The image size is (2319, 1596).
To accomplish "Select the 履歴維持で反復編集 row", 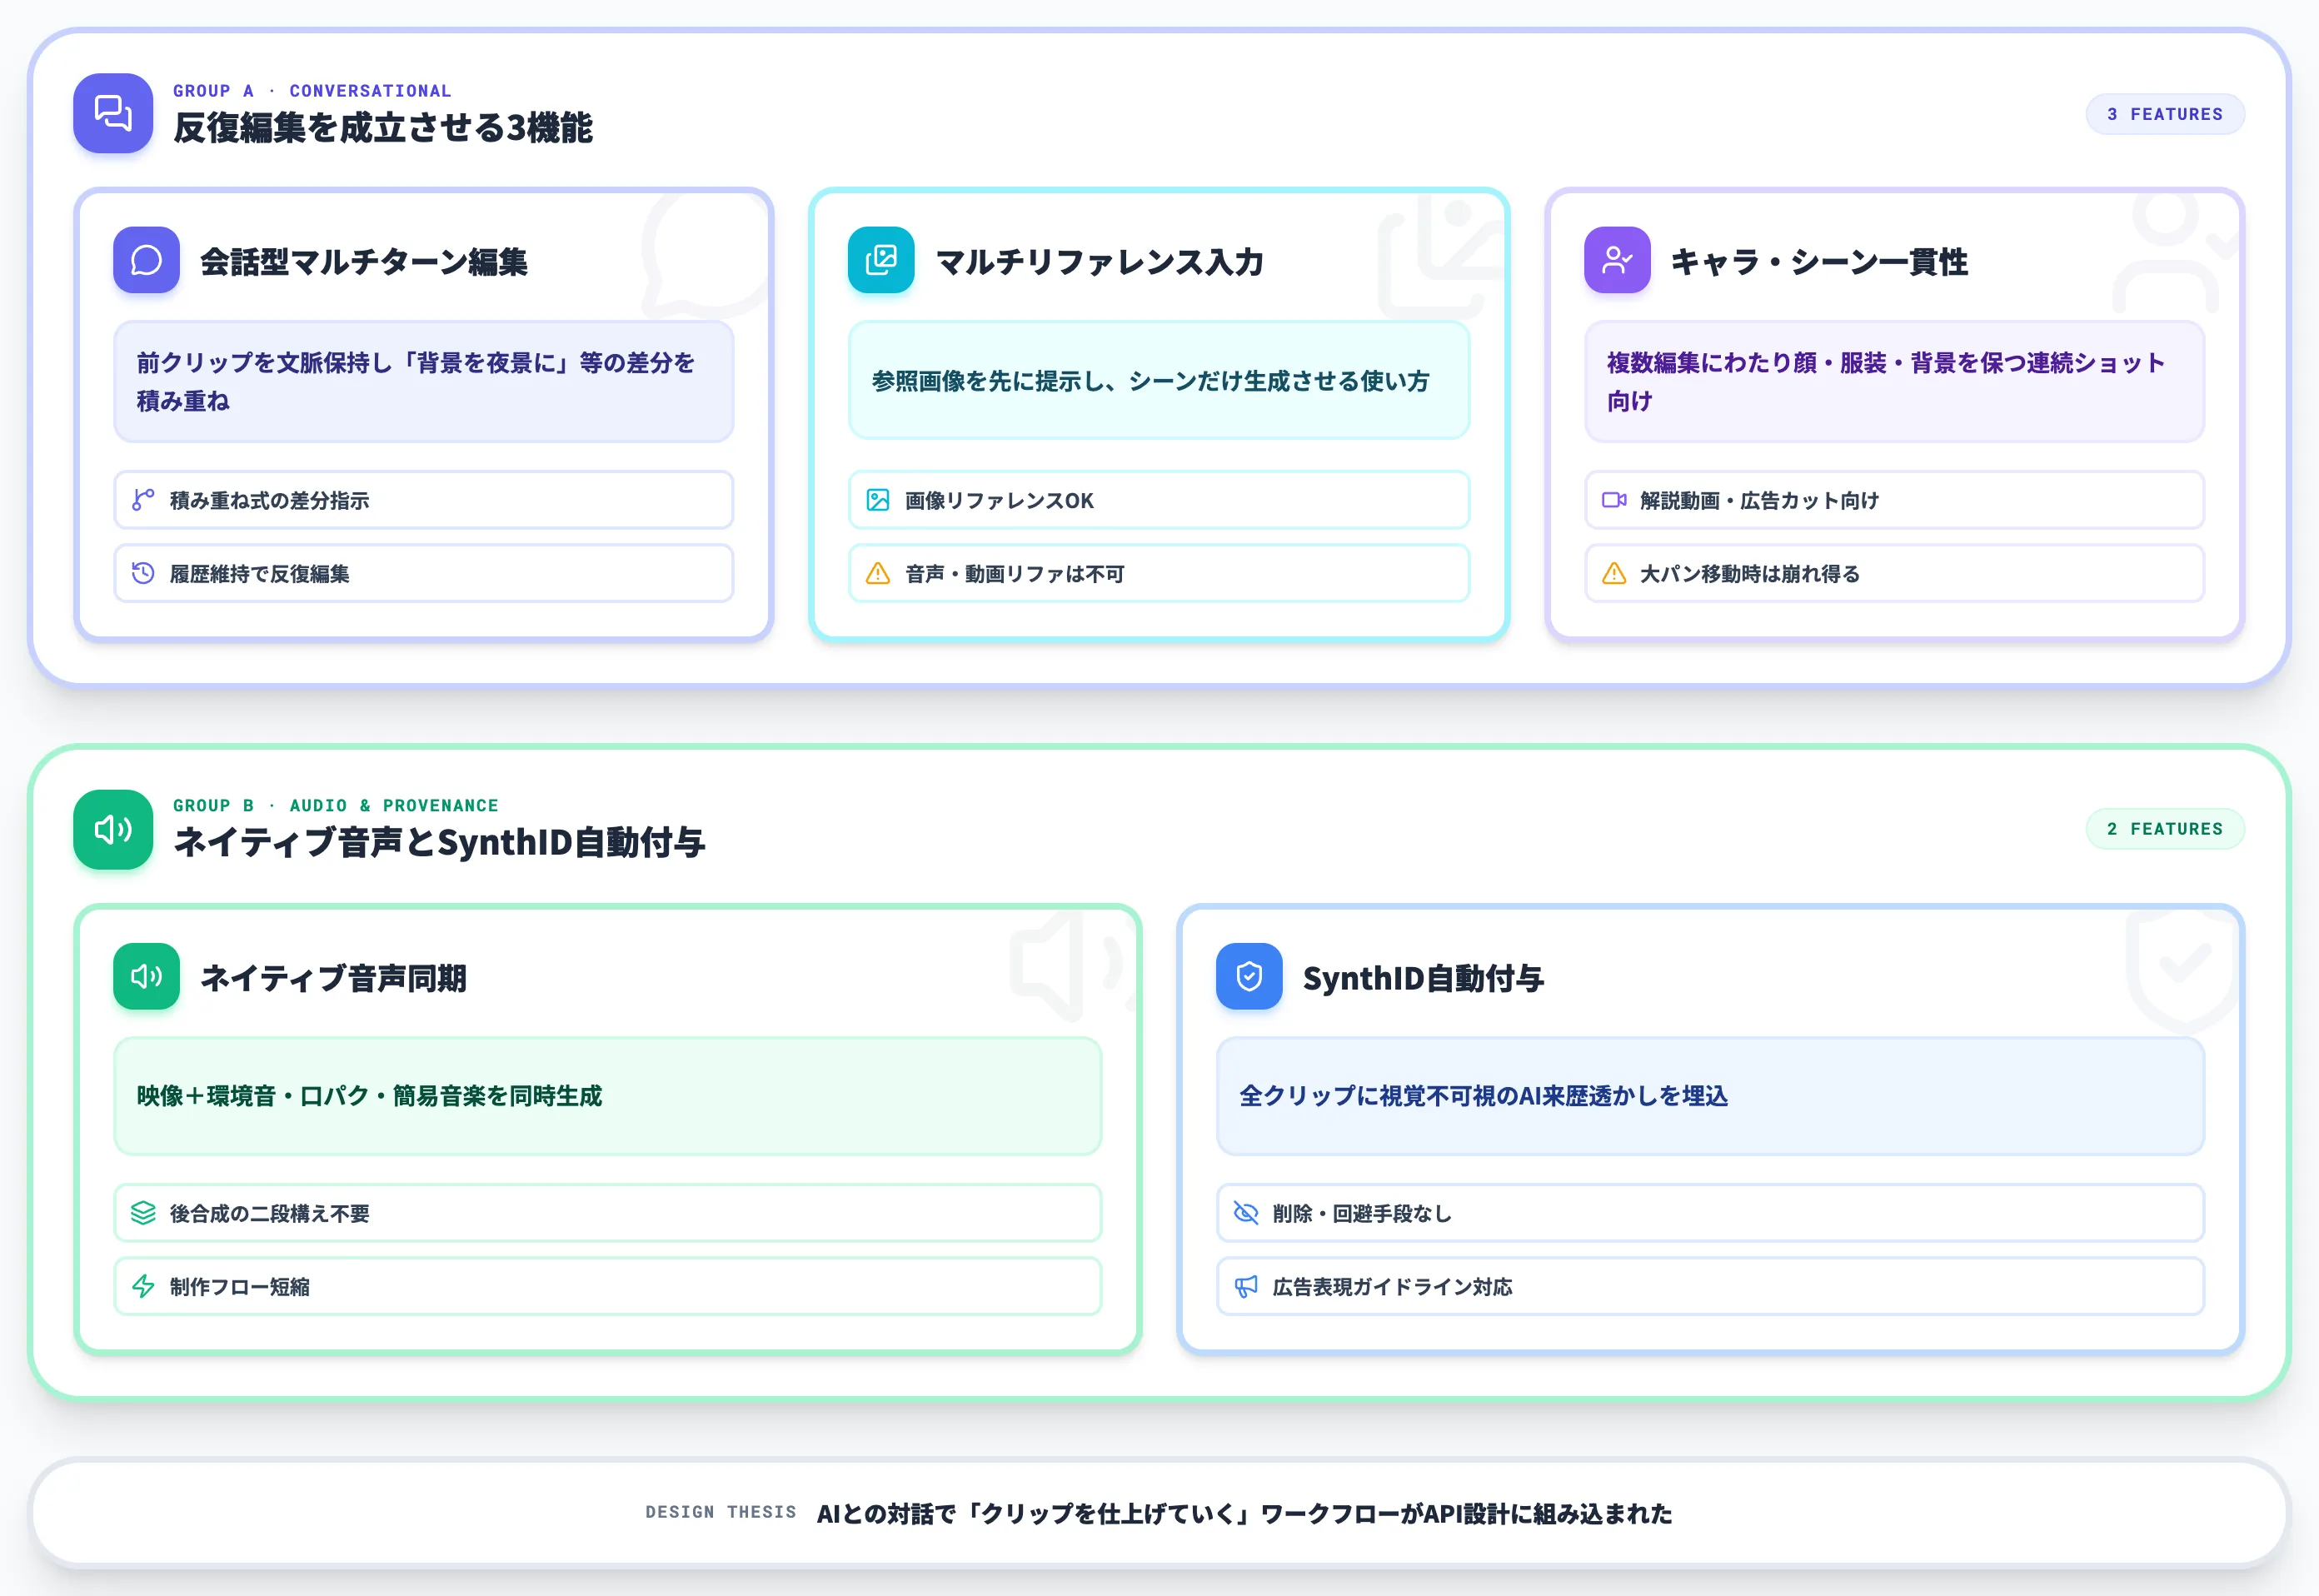I will click(424, 573).
